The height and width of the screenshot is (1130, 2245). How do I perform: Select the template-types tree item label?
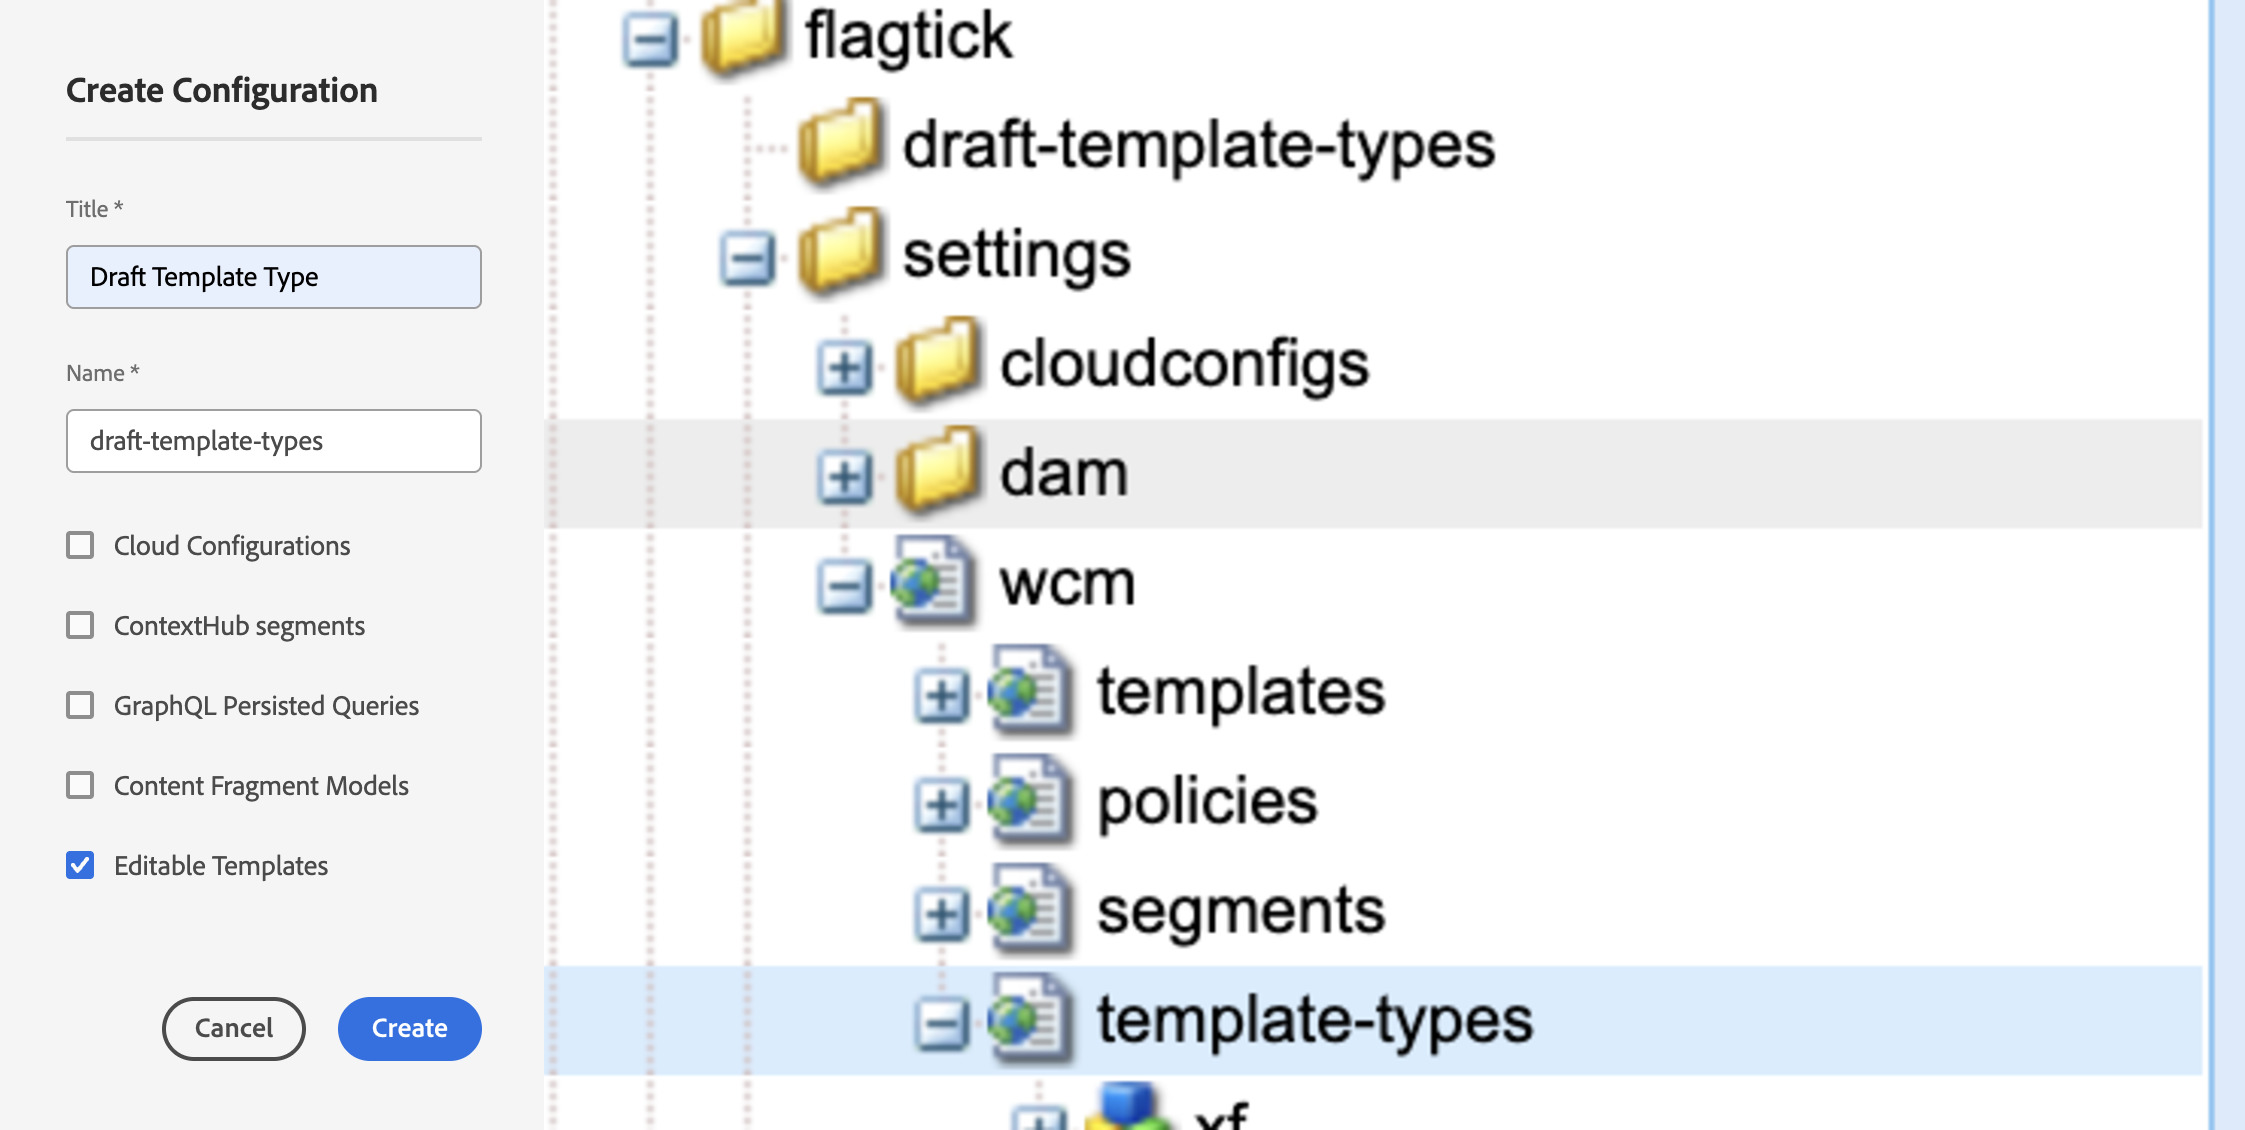(1314, 1020)
